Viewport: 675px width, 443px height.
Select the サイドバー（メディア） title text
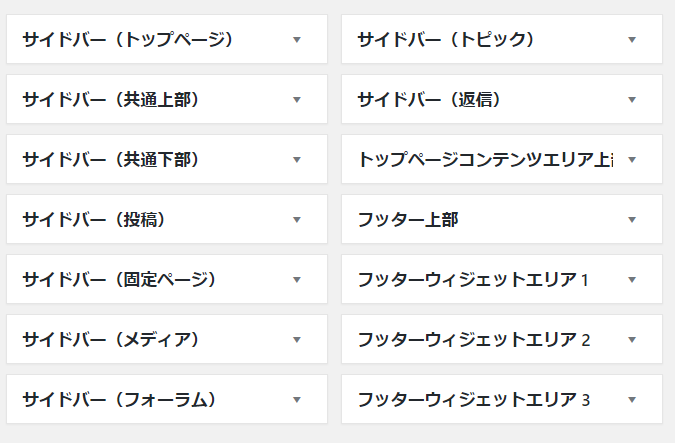coord(111,340)
